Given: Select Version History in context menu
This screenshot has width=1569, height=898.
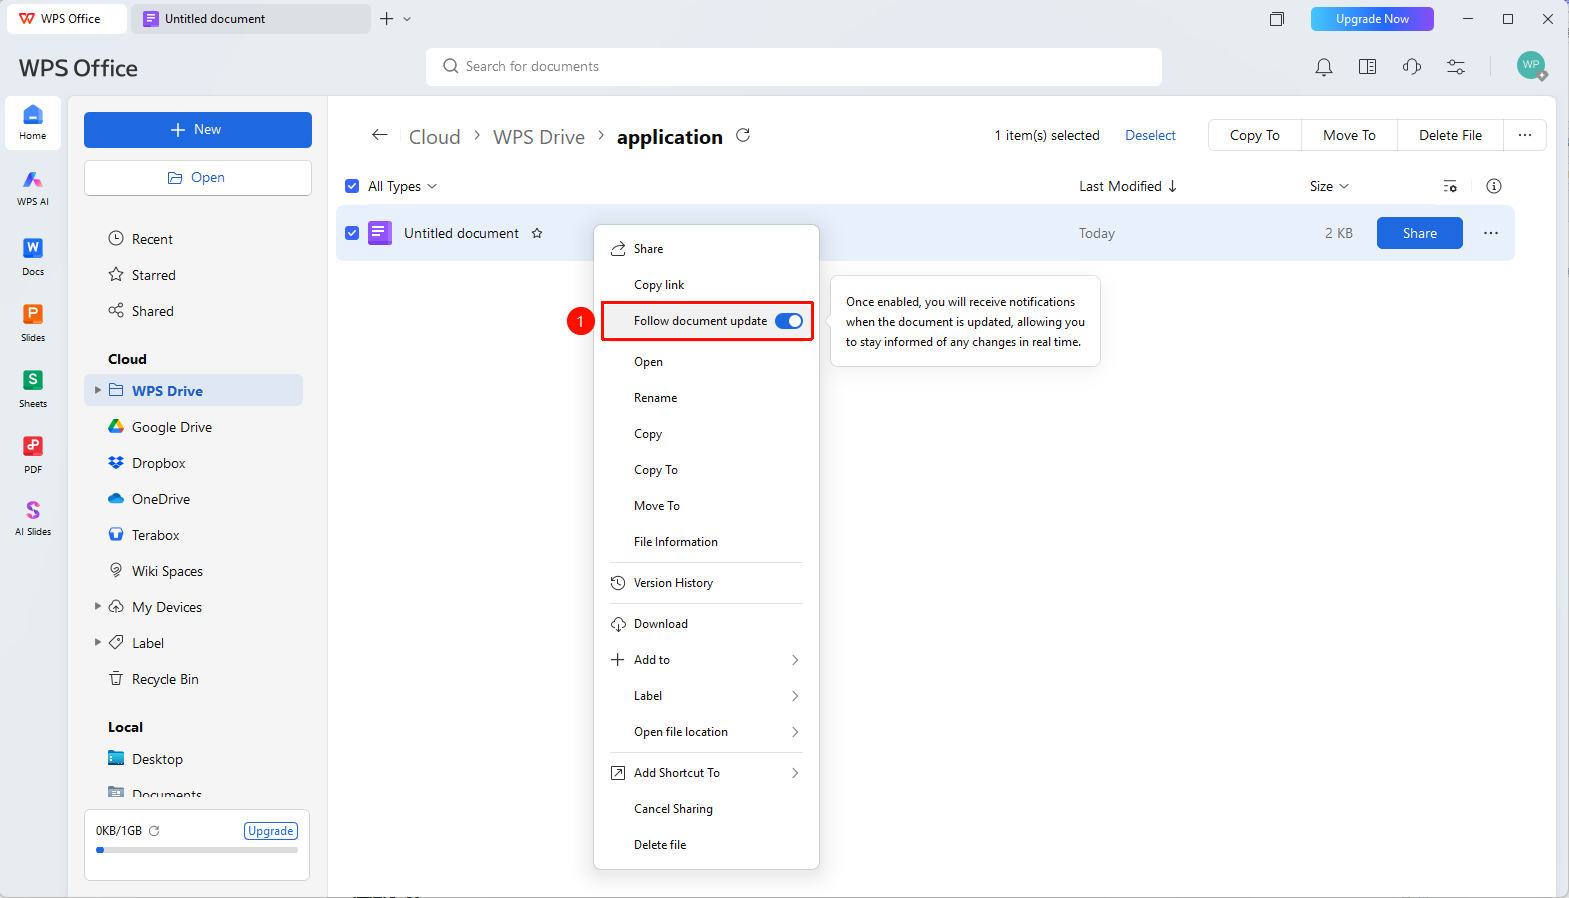Looking at the screenshot, I should (706, 583).
